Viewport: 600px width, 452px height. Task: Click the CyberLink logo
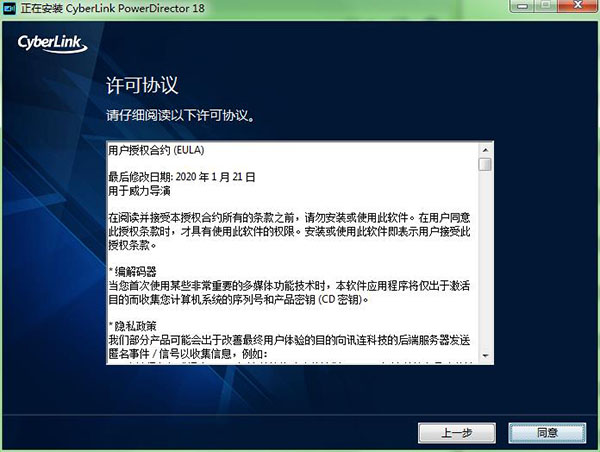point(52,44)
